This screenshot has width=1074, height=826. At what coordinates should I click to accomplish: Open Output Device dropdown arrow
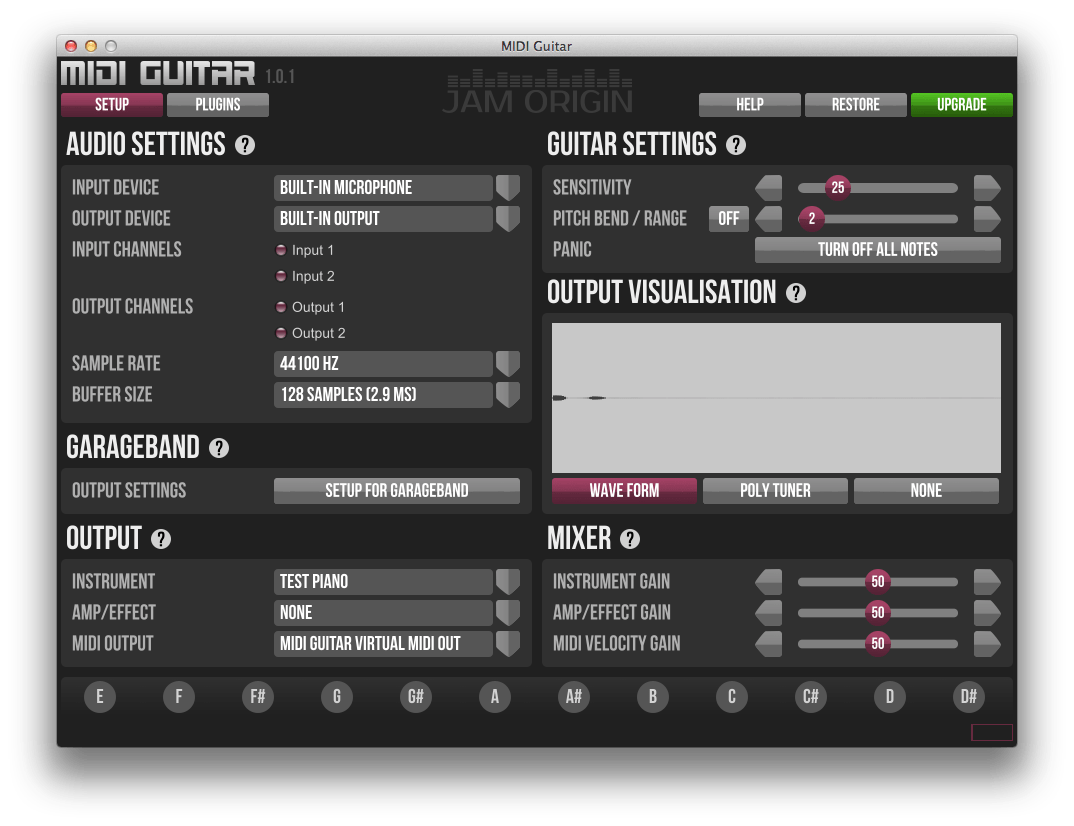tap(508, 219)
